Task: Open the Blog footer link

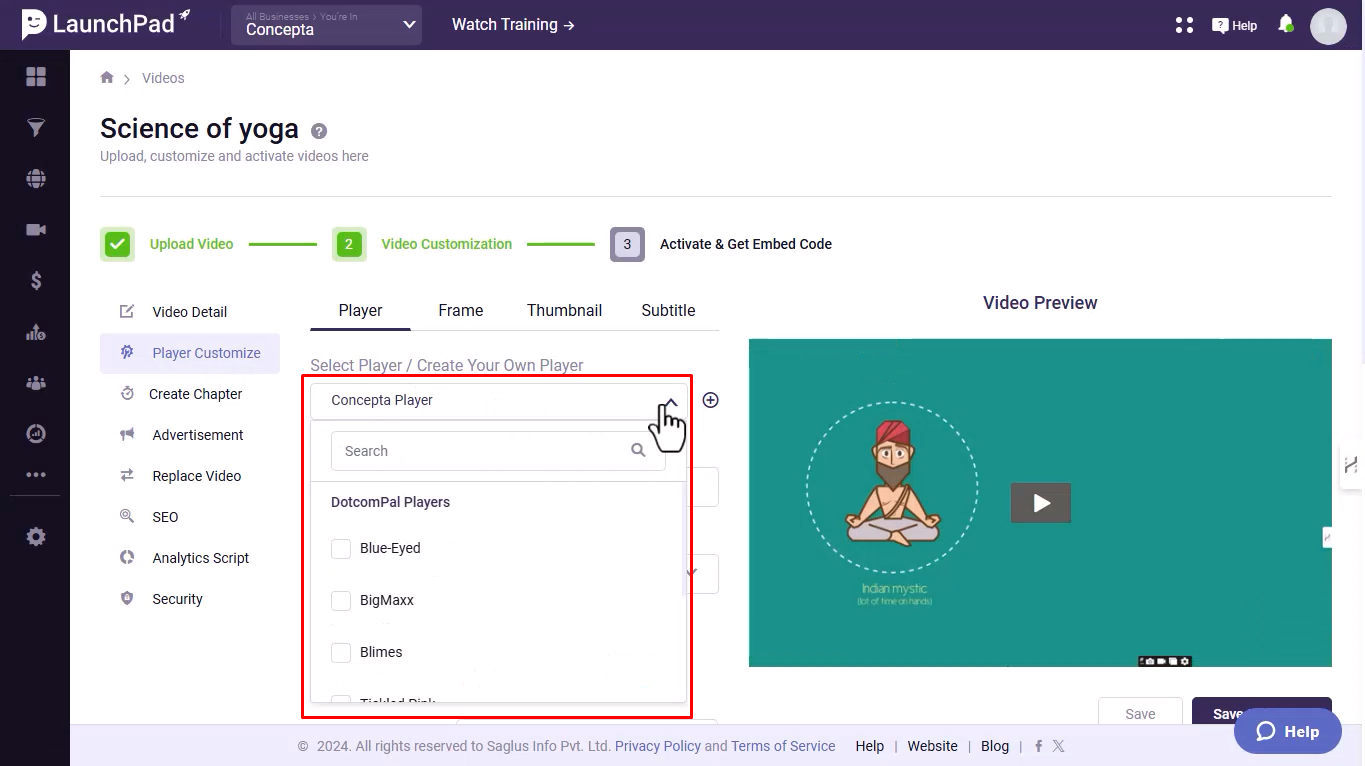Action: pos(995,746)
